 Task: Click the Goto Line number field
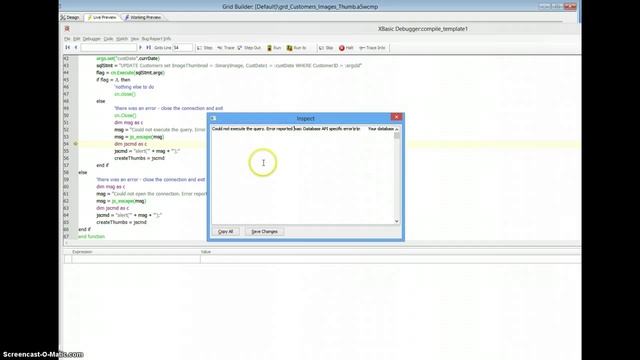[182, 48]
